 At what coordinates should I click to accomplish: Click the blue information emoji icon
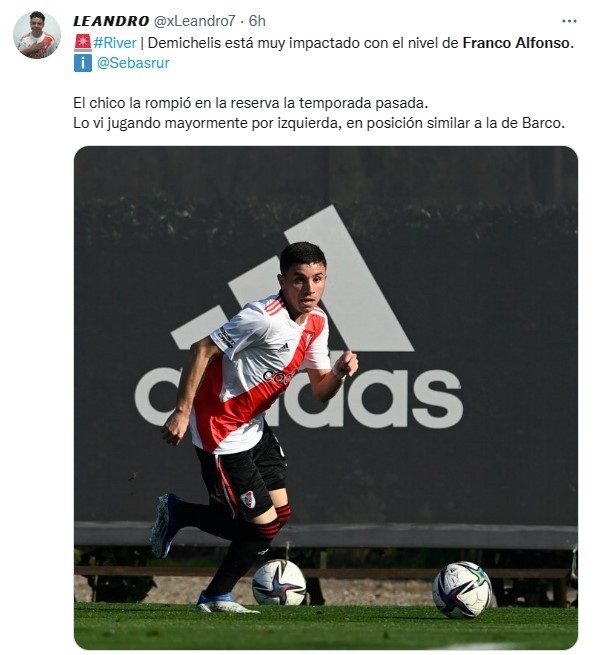pyautogui.click(x=83, y=63)
